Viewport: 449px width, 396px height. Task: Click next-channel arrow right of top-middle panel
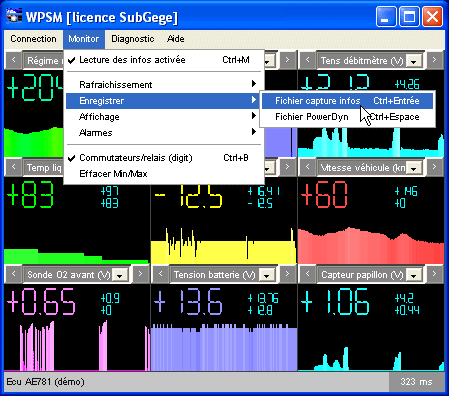tap(287, 60)
